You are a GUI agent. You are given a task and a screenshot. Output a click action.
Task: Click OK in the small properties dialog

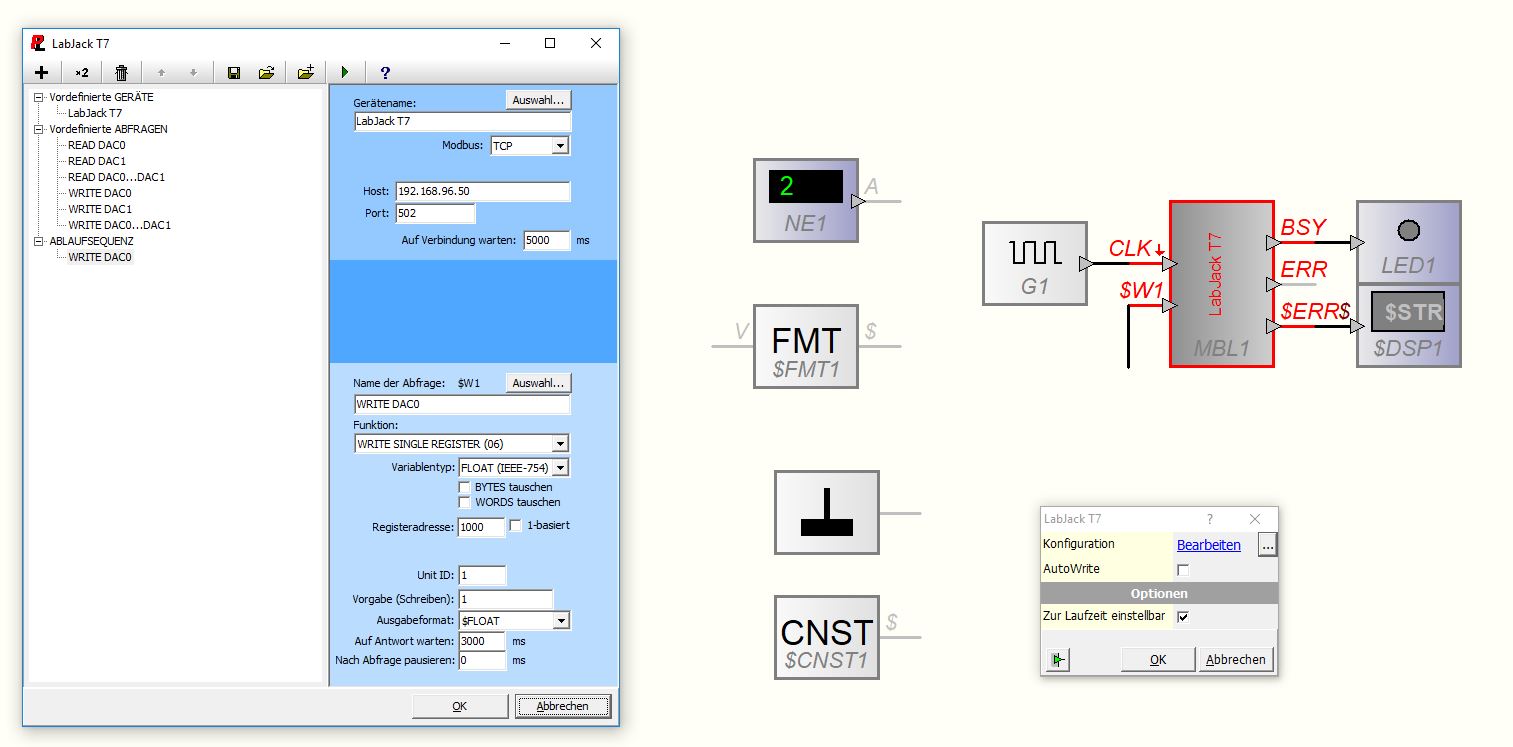point(1158,660)
